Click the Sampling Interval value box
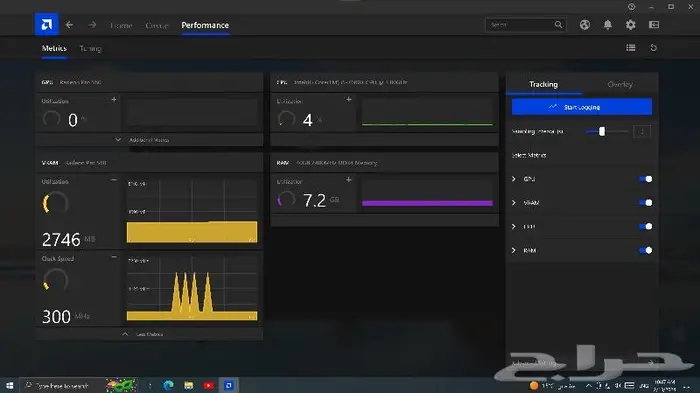The image size is (700, 393). pos(642,131)
